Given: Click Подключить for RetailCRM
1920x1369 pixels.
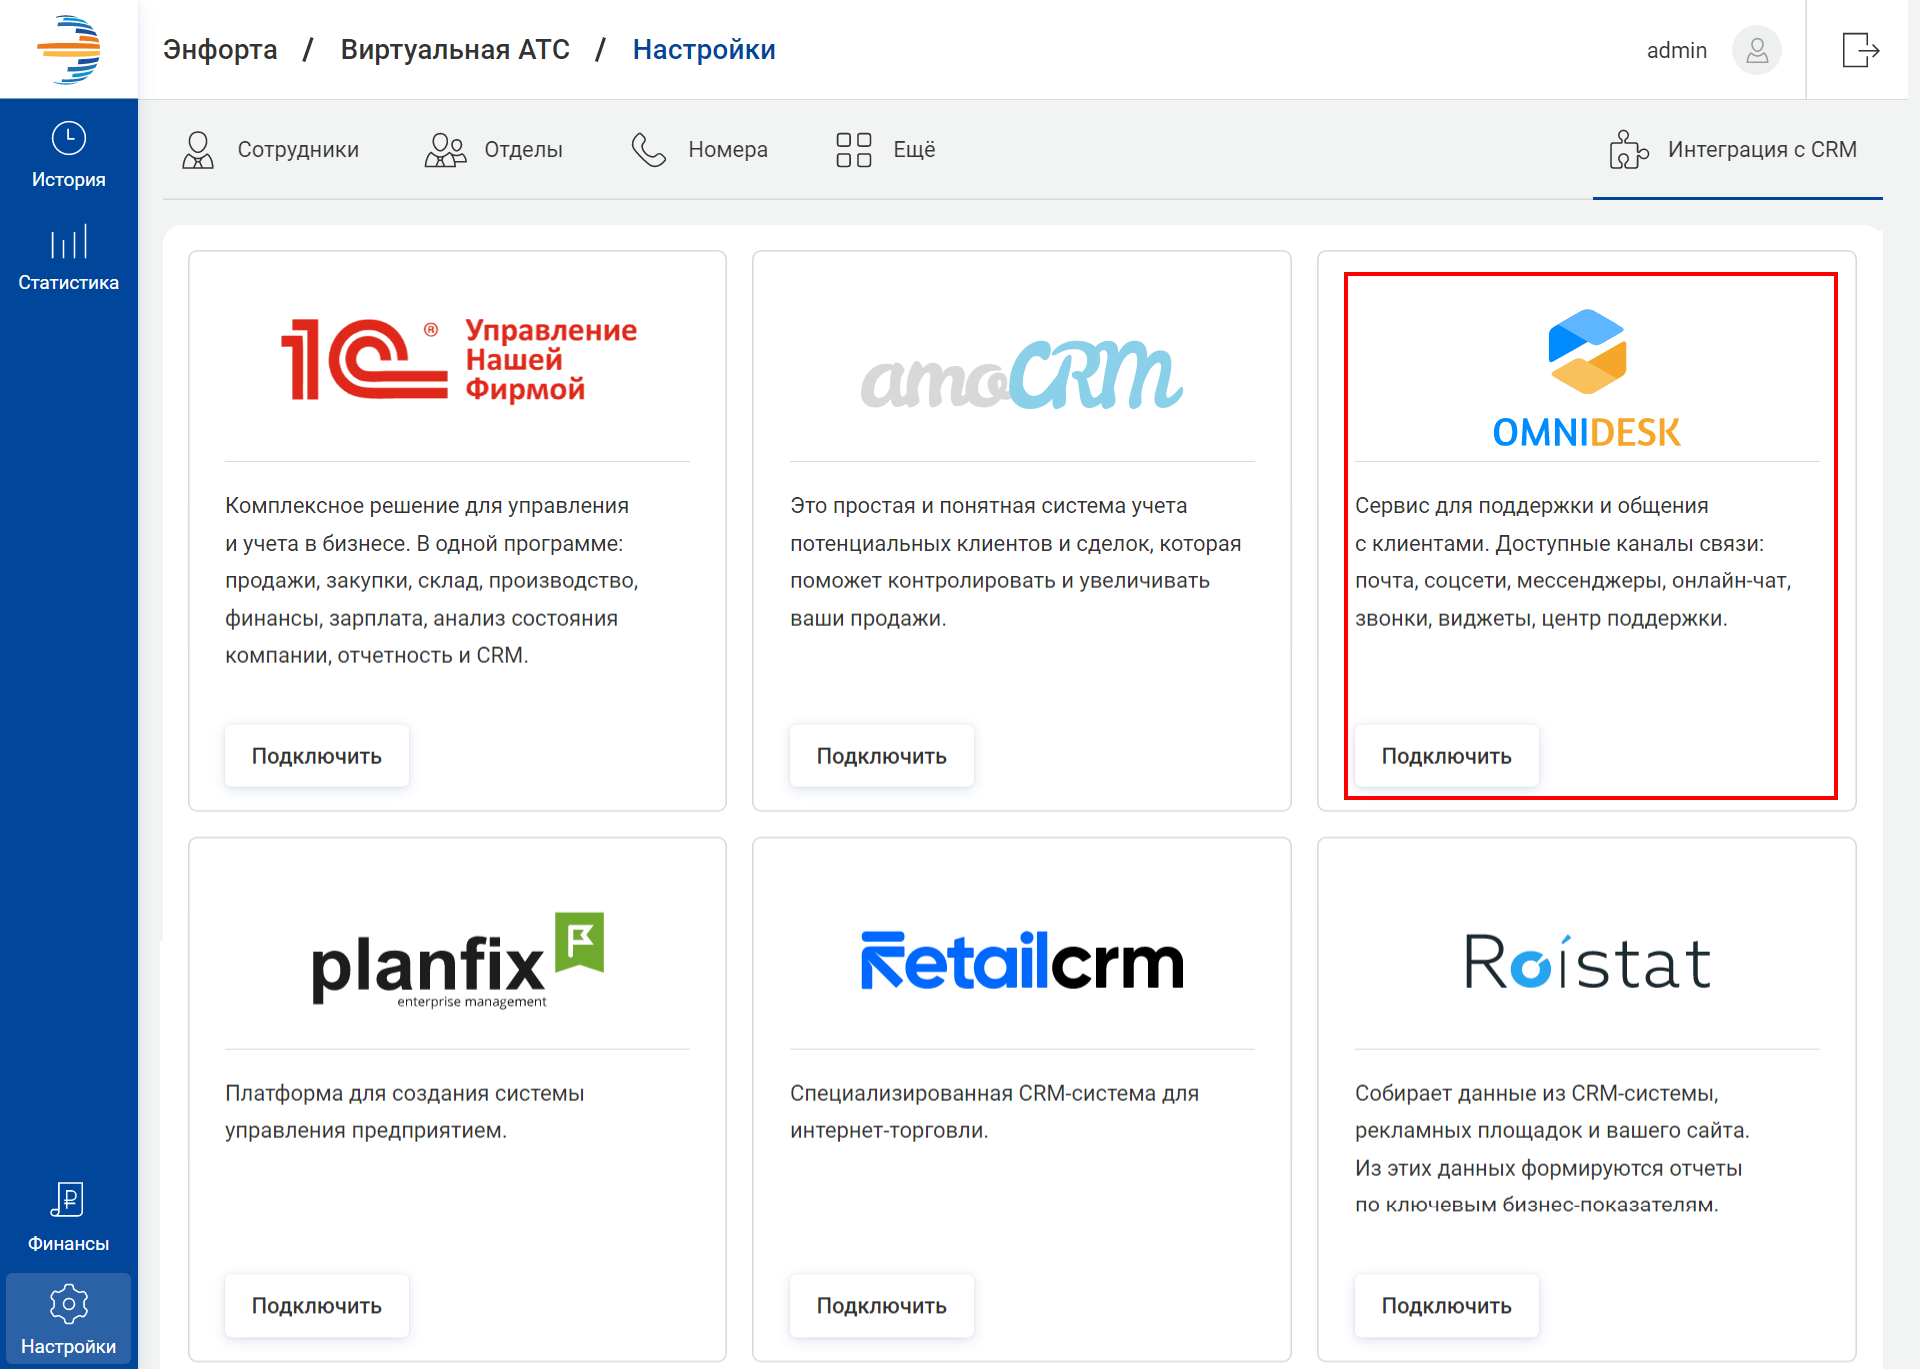Looking at the screenshot, I should [x=881, y=1306].
